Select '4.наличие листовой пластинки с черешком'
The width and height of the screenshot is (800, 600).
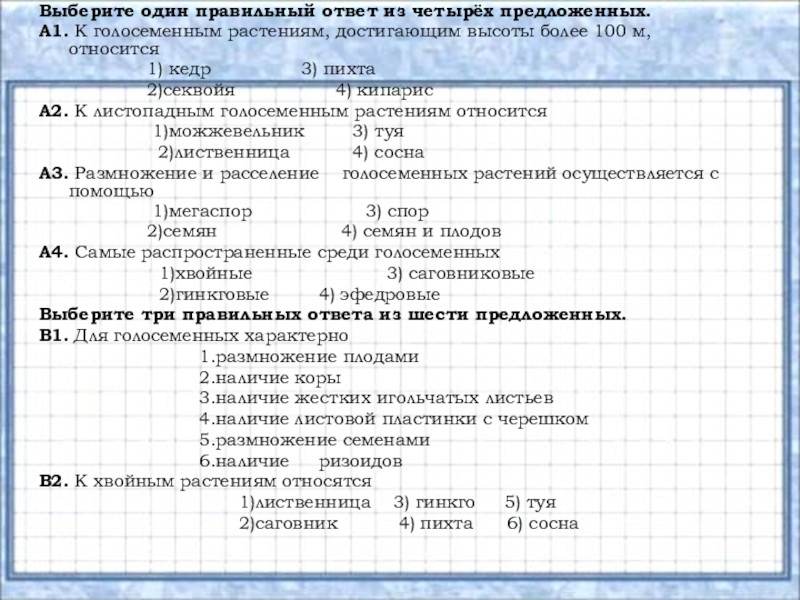pos(394,419)
